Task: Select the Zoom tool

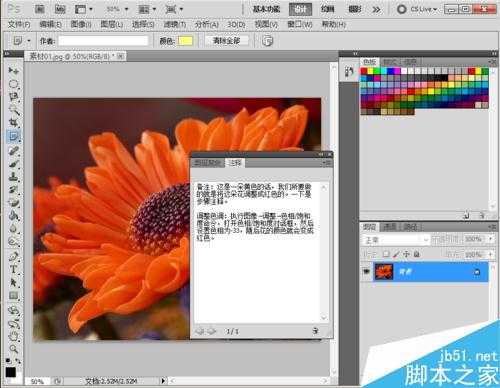Action: (x=13, y=349)
